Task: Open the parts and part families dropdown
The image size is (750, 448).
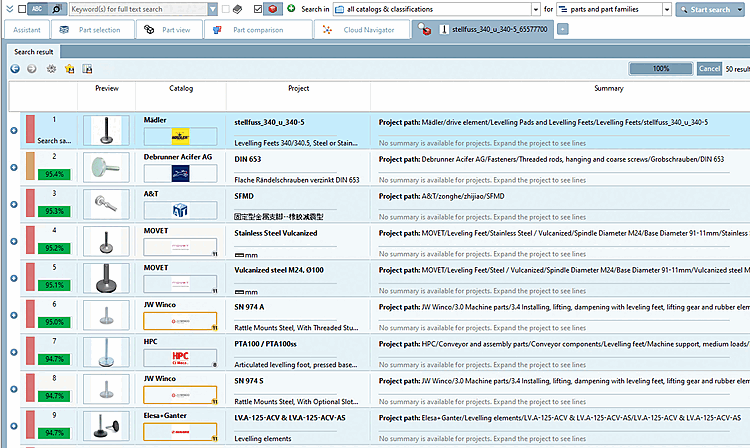Action: click(667, 9)
